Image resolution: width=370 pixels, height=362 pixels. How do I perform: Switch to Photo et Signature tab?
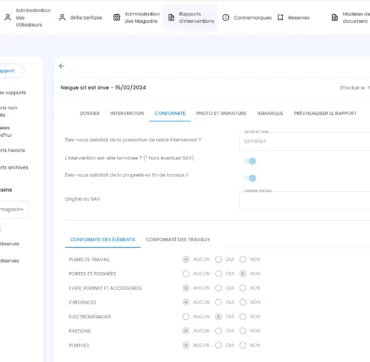(x=221, y=113)
